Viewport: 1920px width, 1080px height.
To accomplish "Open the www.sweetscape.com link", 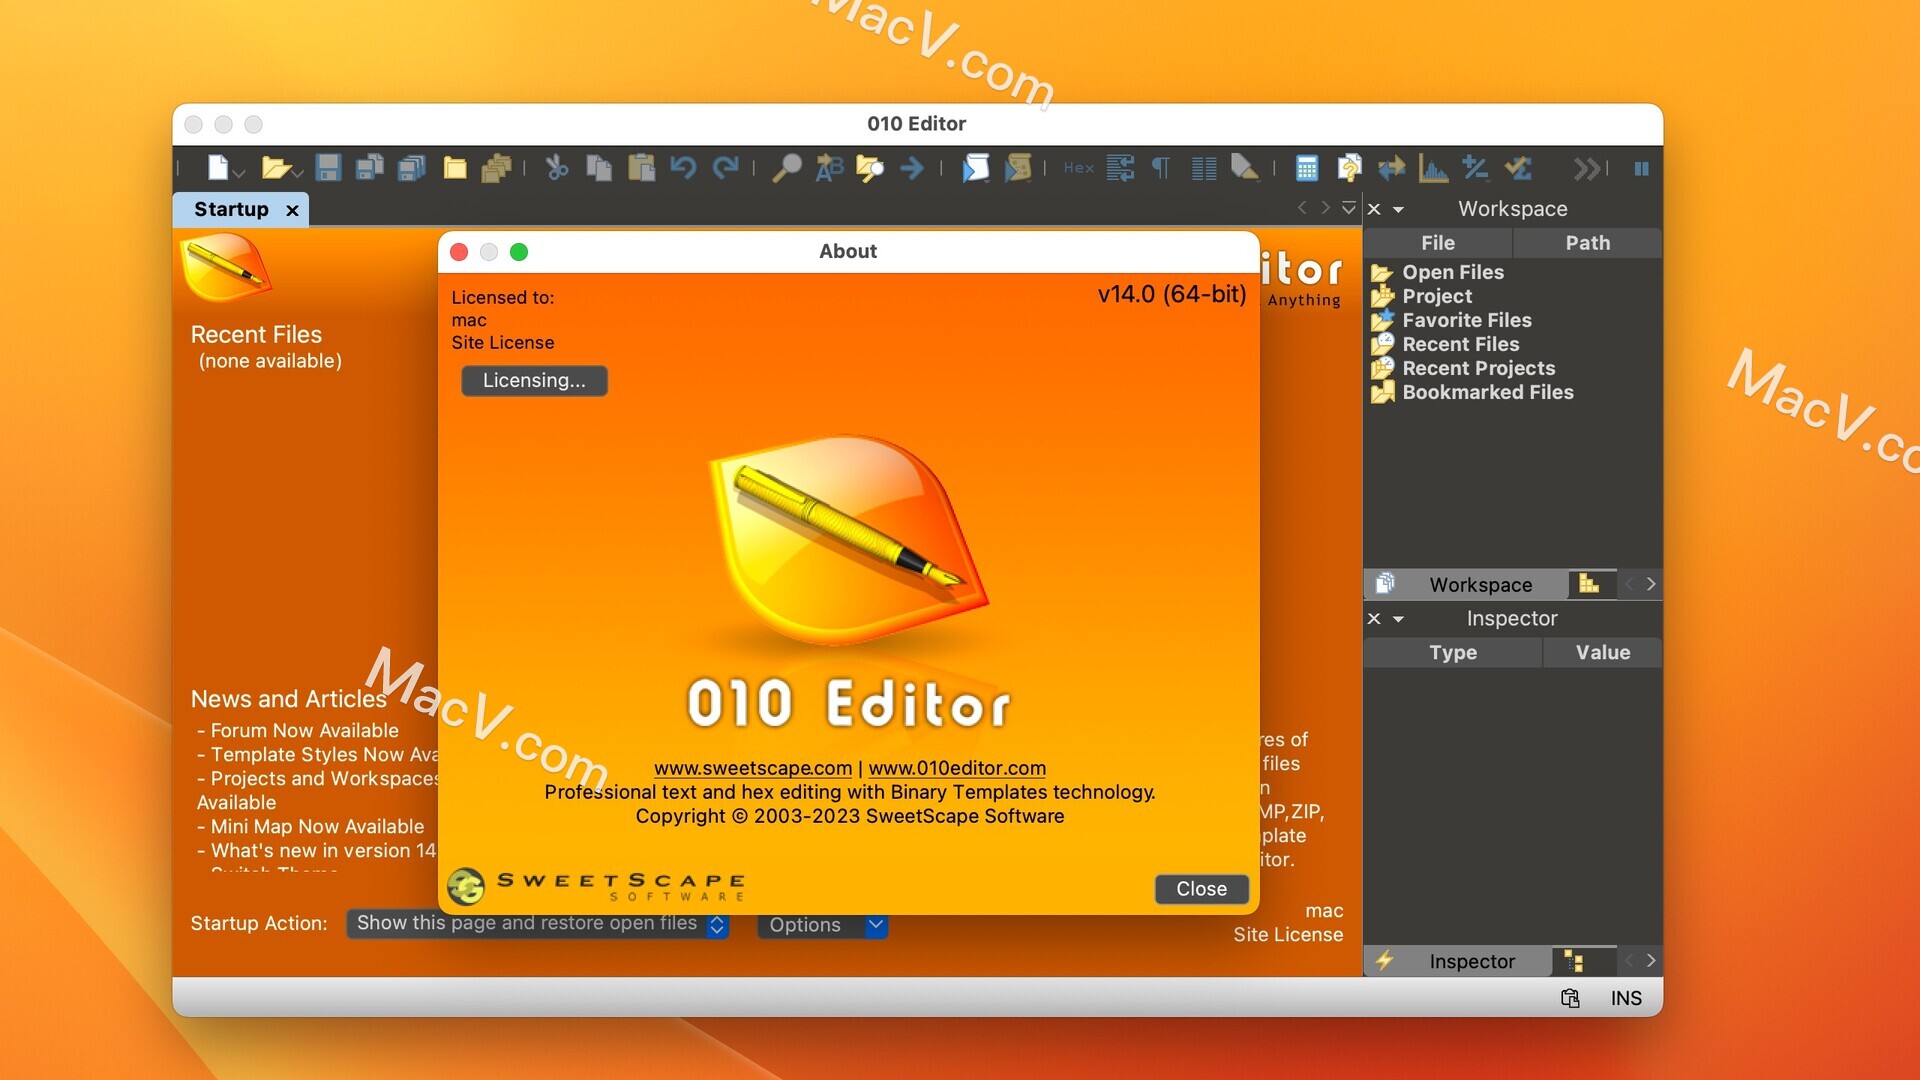I will point(752,768).
